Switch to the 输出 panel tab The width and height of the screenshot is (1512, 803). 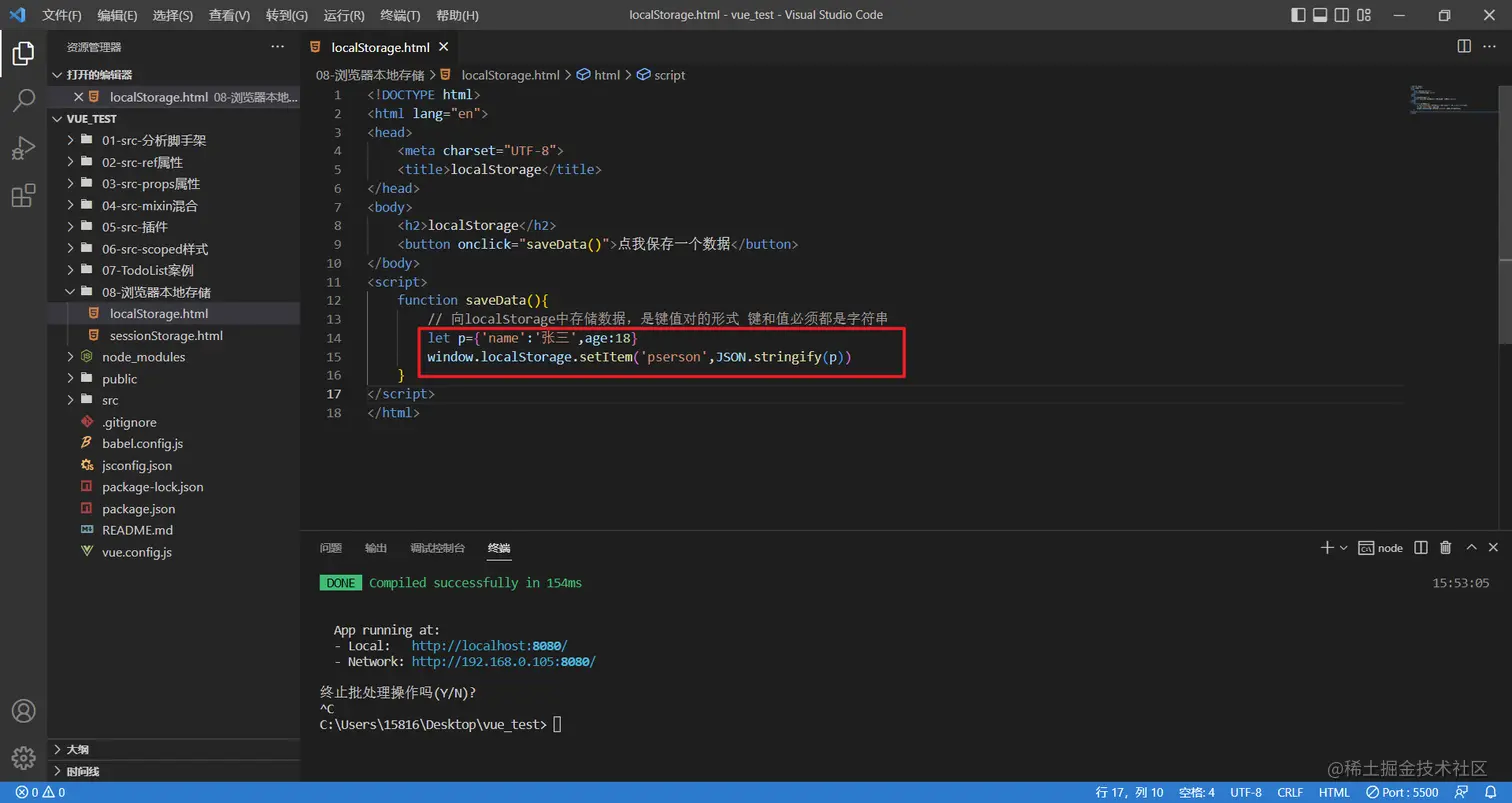click(376, 548)
